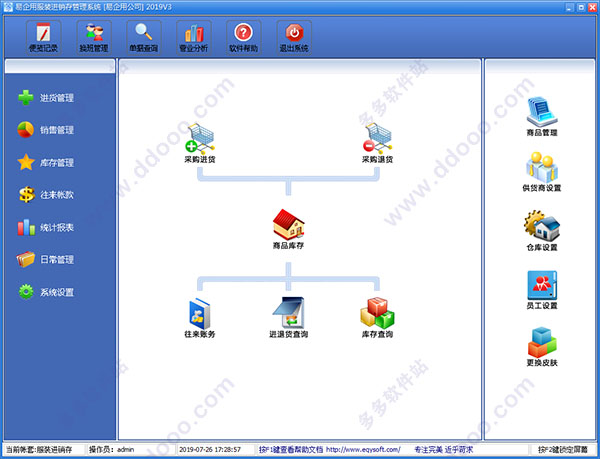Click the pie chart icon beside 销售管理
The height and width of the screenshot is (459, 600).
pos(26,130)
